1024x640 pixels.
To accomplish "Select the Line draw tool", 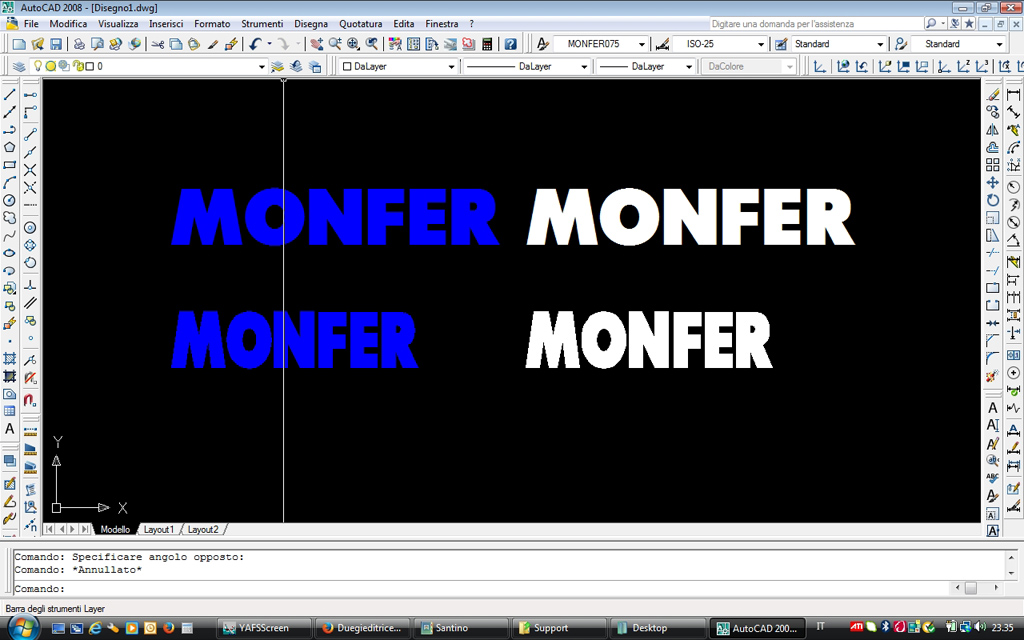I will [x=10, y=94].
